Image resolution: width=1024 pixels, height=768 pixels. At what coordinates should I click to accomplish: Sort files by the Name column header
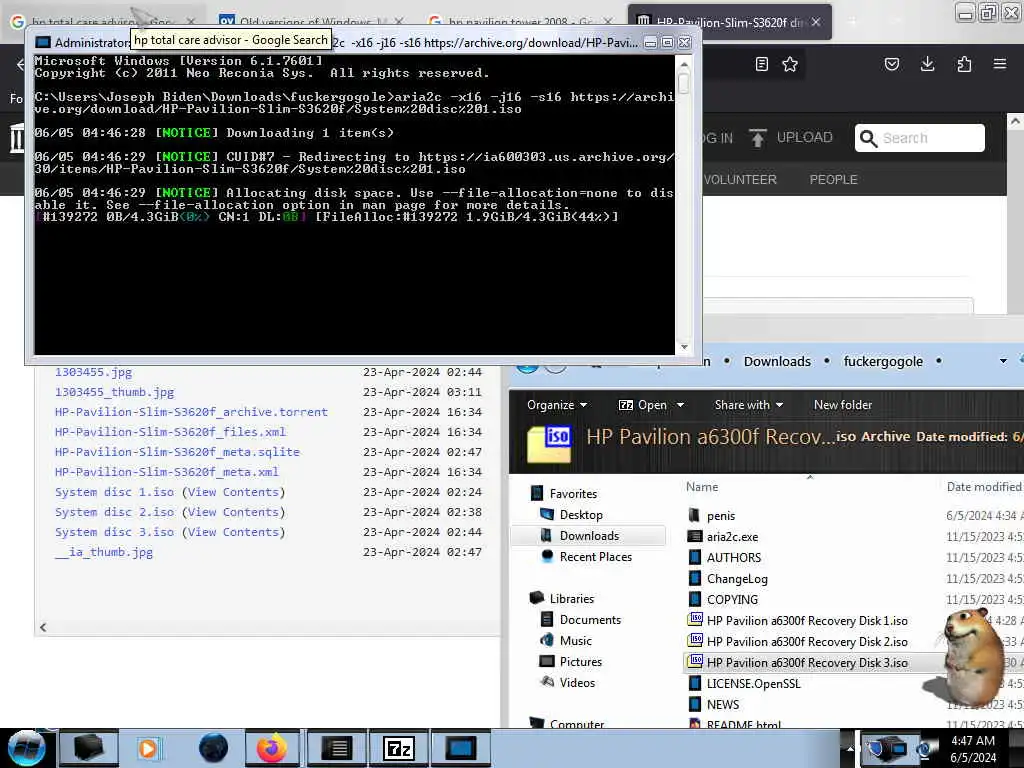coord(702,487)
